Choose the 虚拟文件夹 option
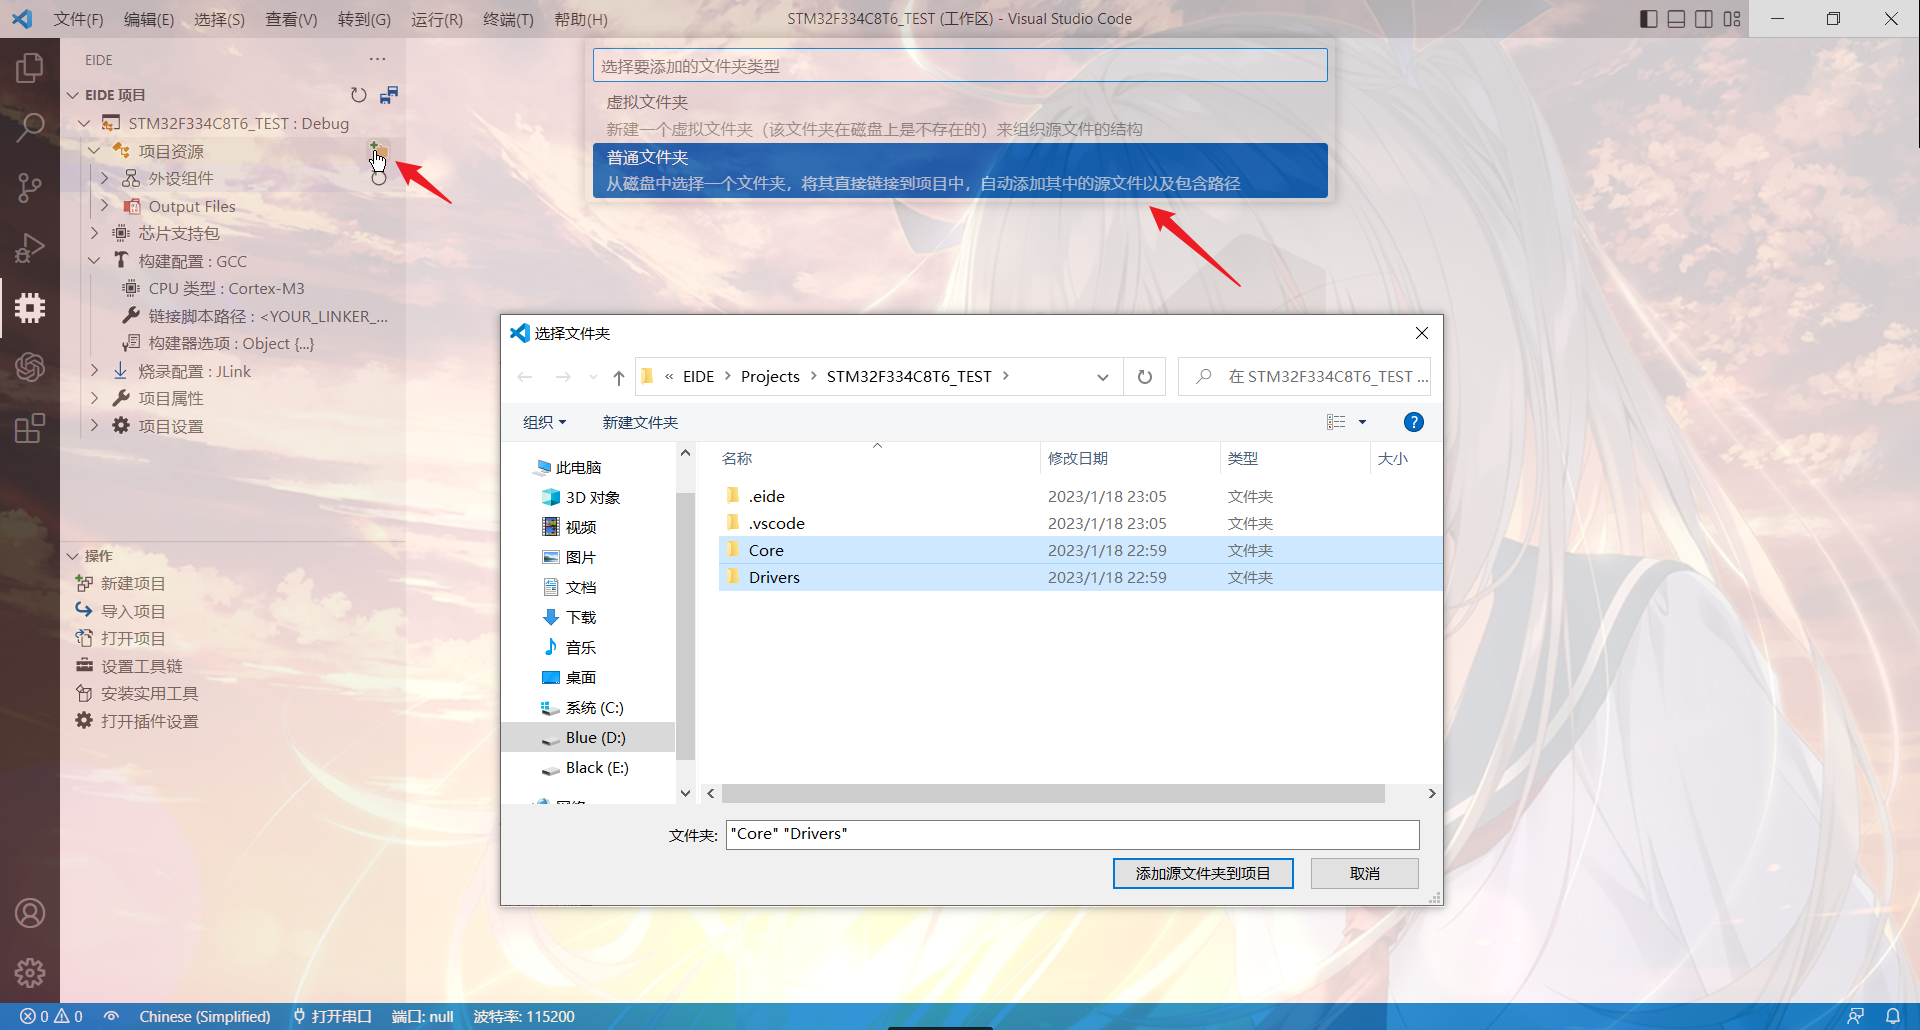The image size is (1920, 1030). click(x=960, y=115)
